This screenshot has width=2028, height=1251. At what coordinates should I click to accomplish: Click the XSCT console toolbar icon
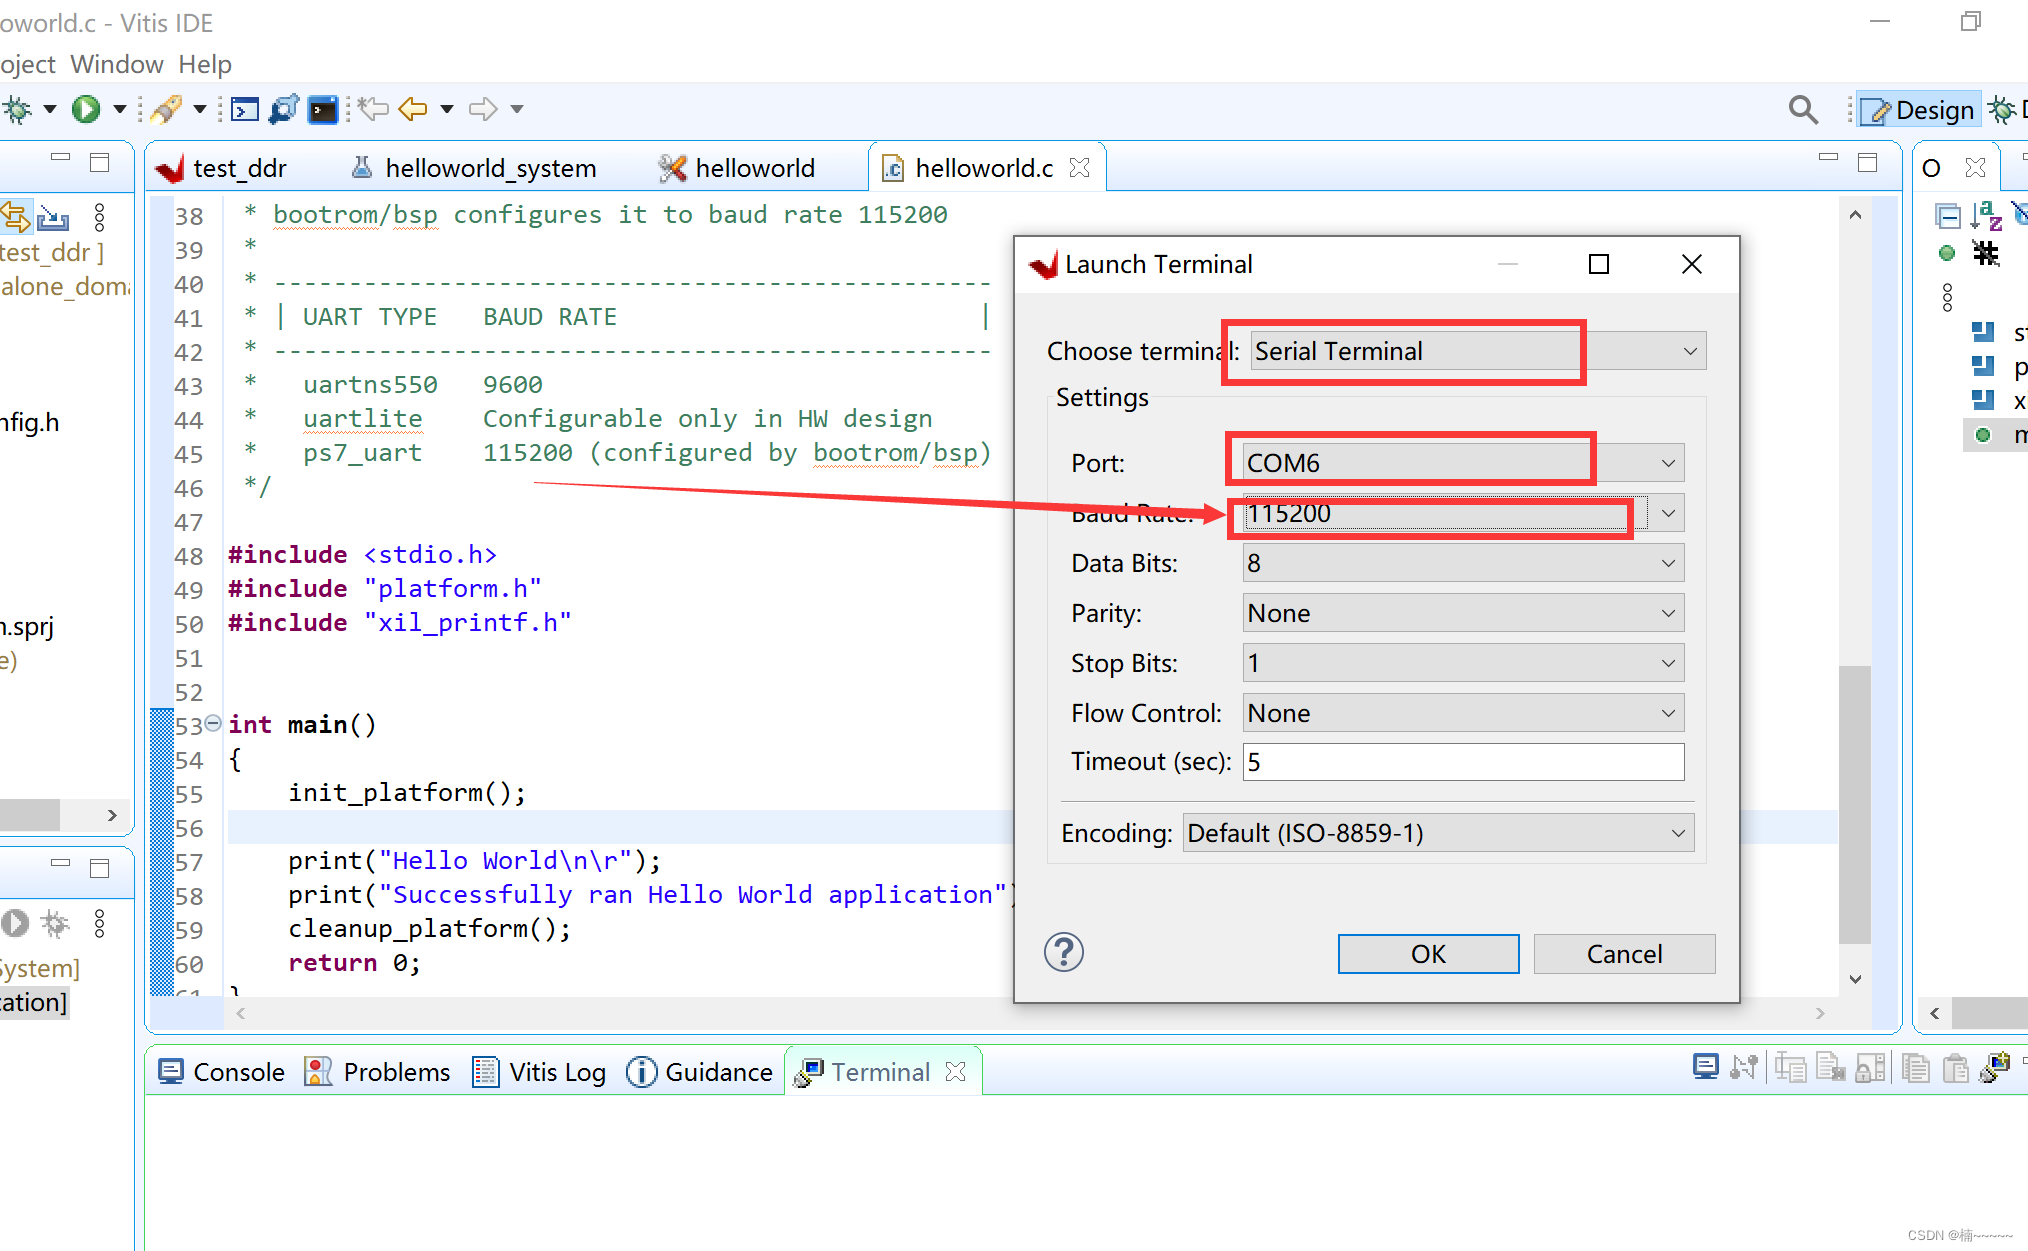point(244,109)
